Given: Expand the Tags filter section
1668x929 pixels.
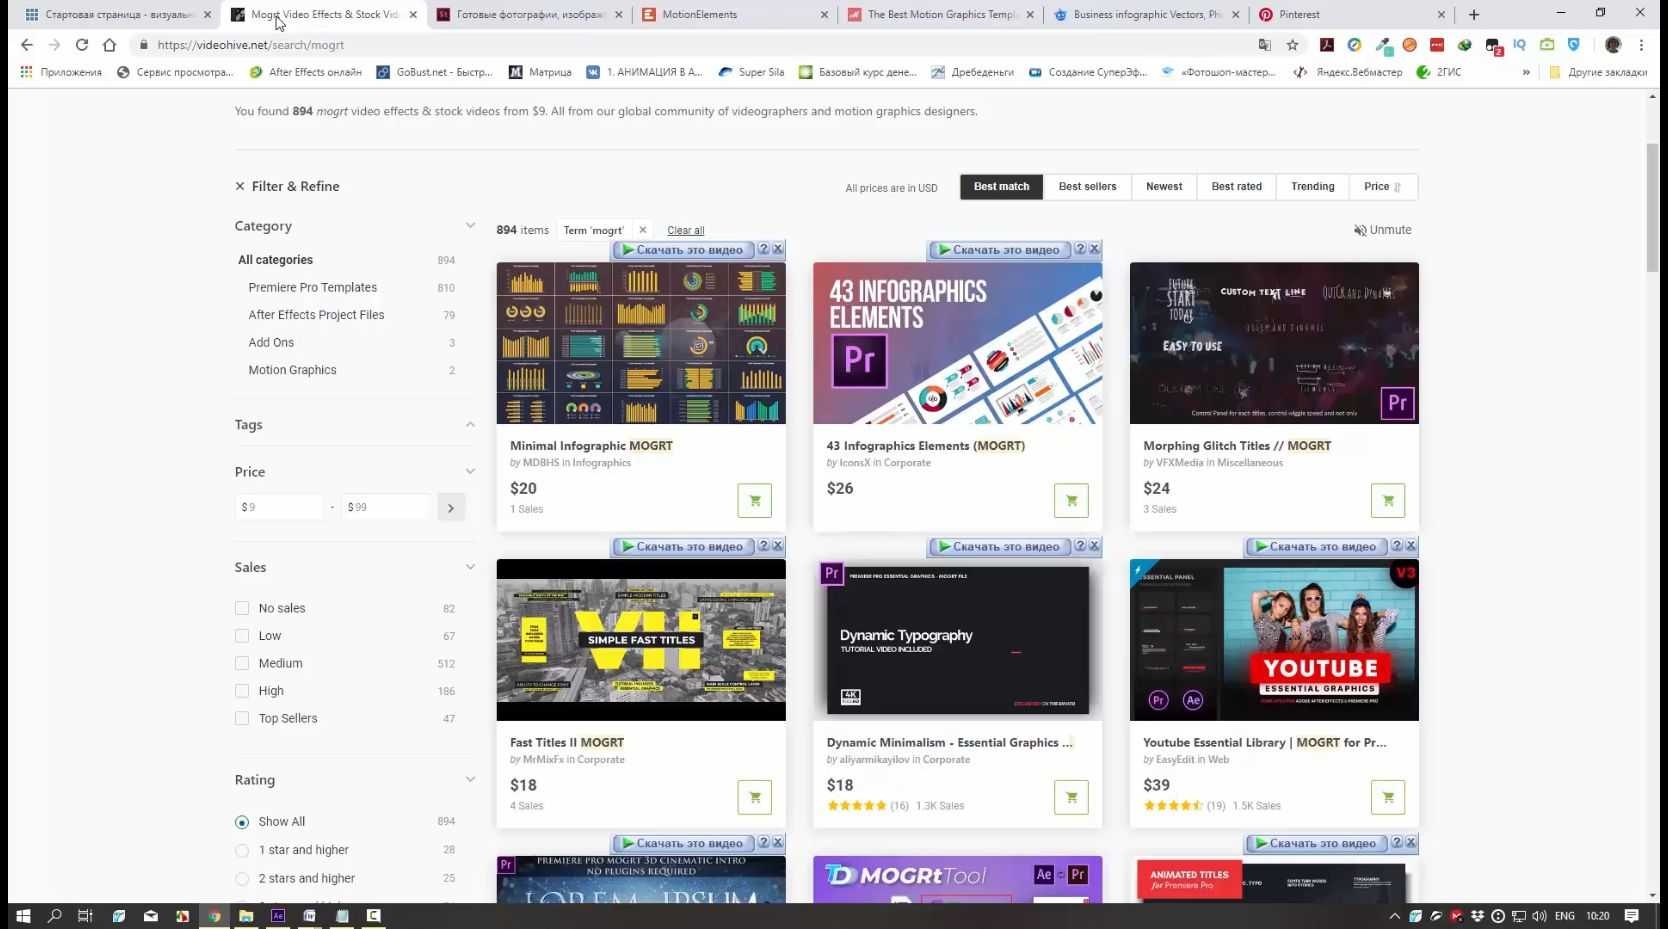Looking at the screenshot, I should [470, 425].
